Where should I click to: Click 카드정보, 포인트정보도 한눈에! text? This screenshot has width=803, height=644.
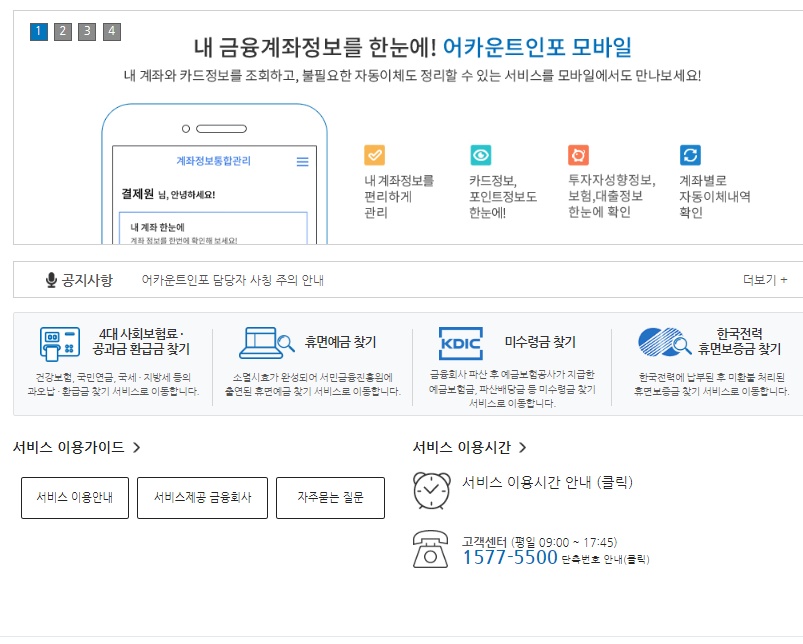click(503, 197)
